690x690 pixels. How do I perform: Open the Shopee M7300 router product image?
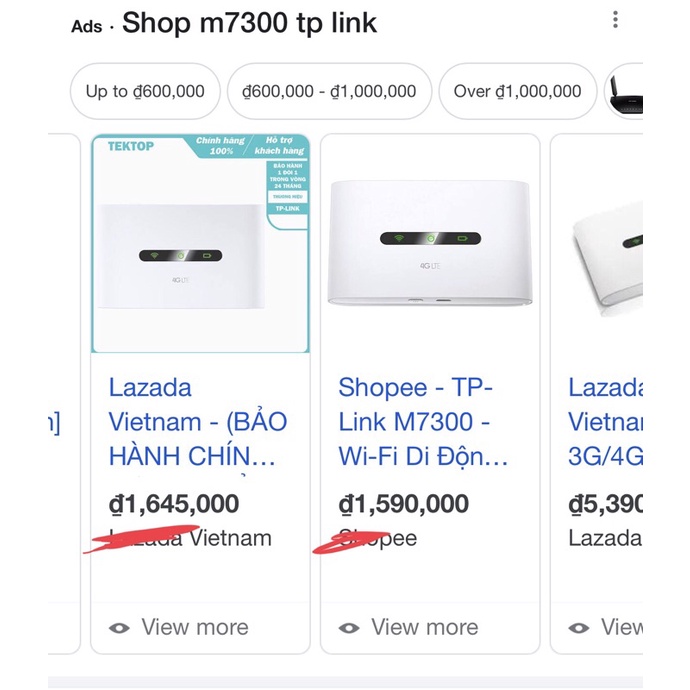tap(430, 244)
